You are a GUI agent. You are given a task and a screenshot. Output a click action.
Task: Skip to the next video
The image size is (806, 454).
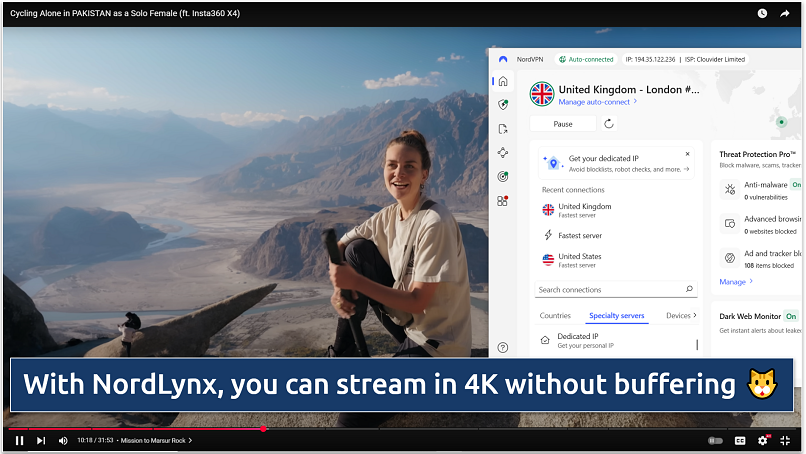(x=41, y=441)
